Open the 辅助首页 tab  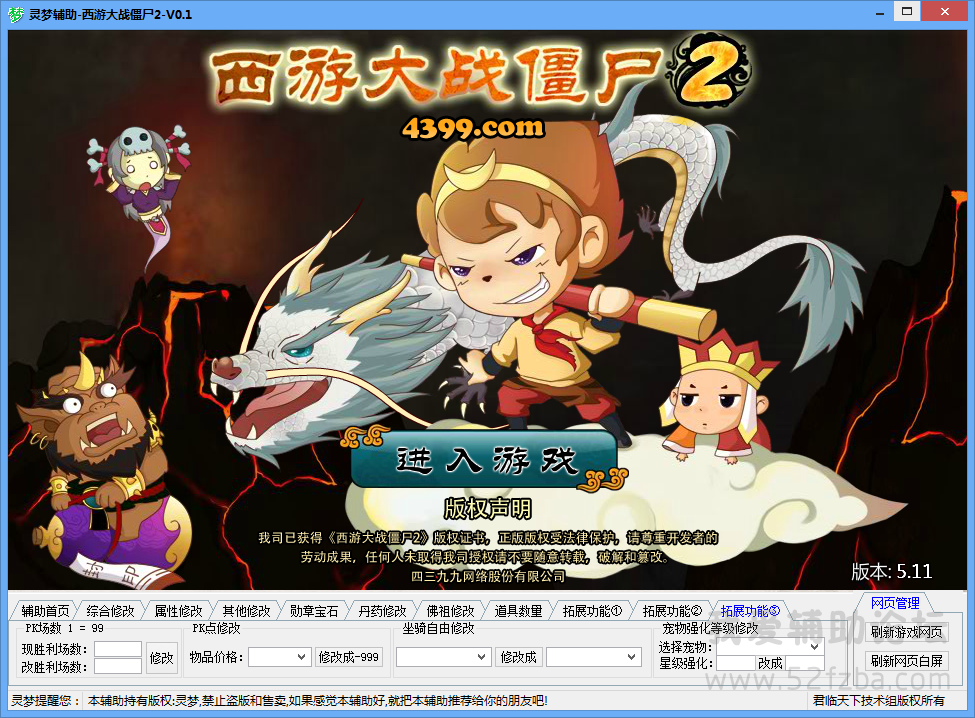coord(45,611)
